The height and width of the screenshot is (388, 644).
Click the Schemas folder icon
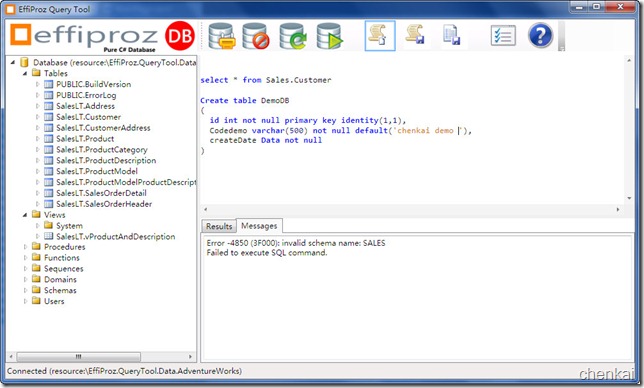(37, 290)
